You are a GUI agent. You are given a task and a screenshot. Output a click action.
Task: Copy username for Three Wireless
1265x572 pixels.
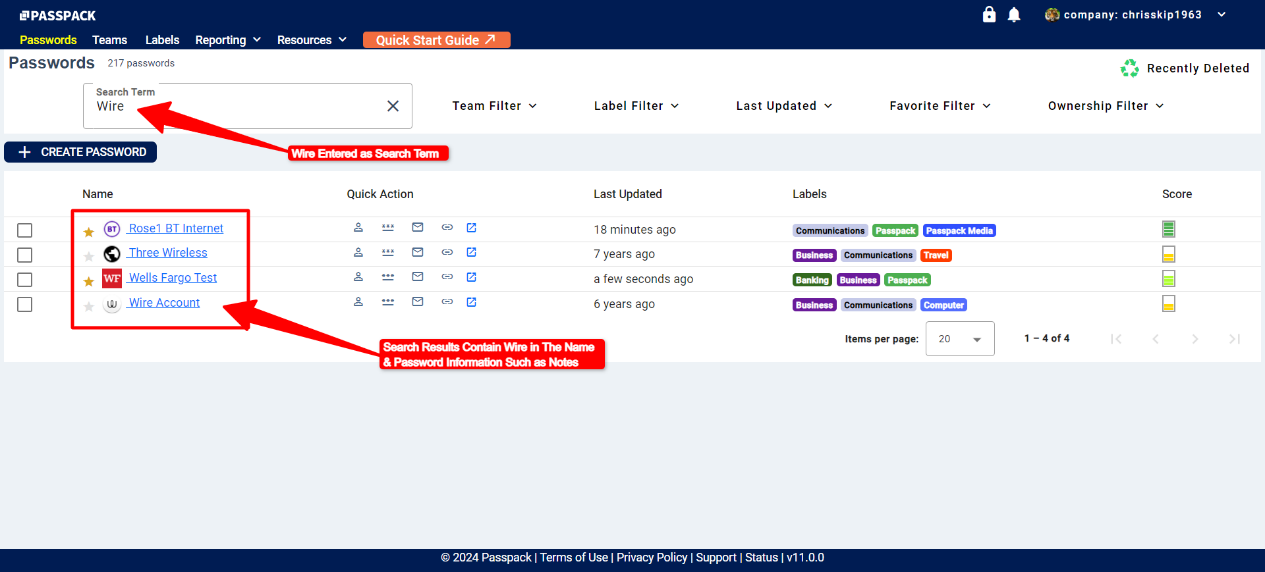(x=358, y=252)
